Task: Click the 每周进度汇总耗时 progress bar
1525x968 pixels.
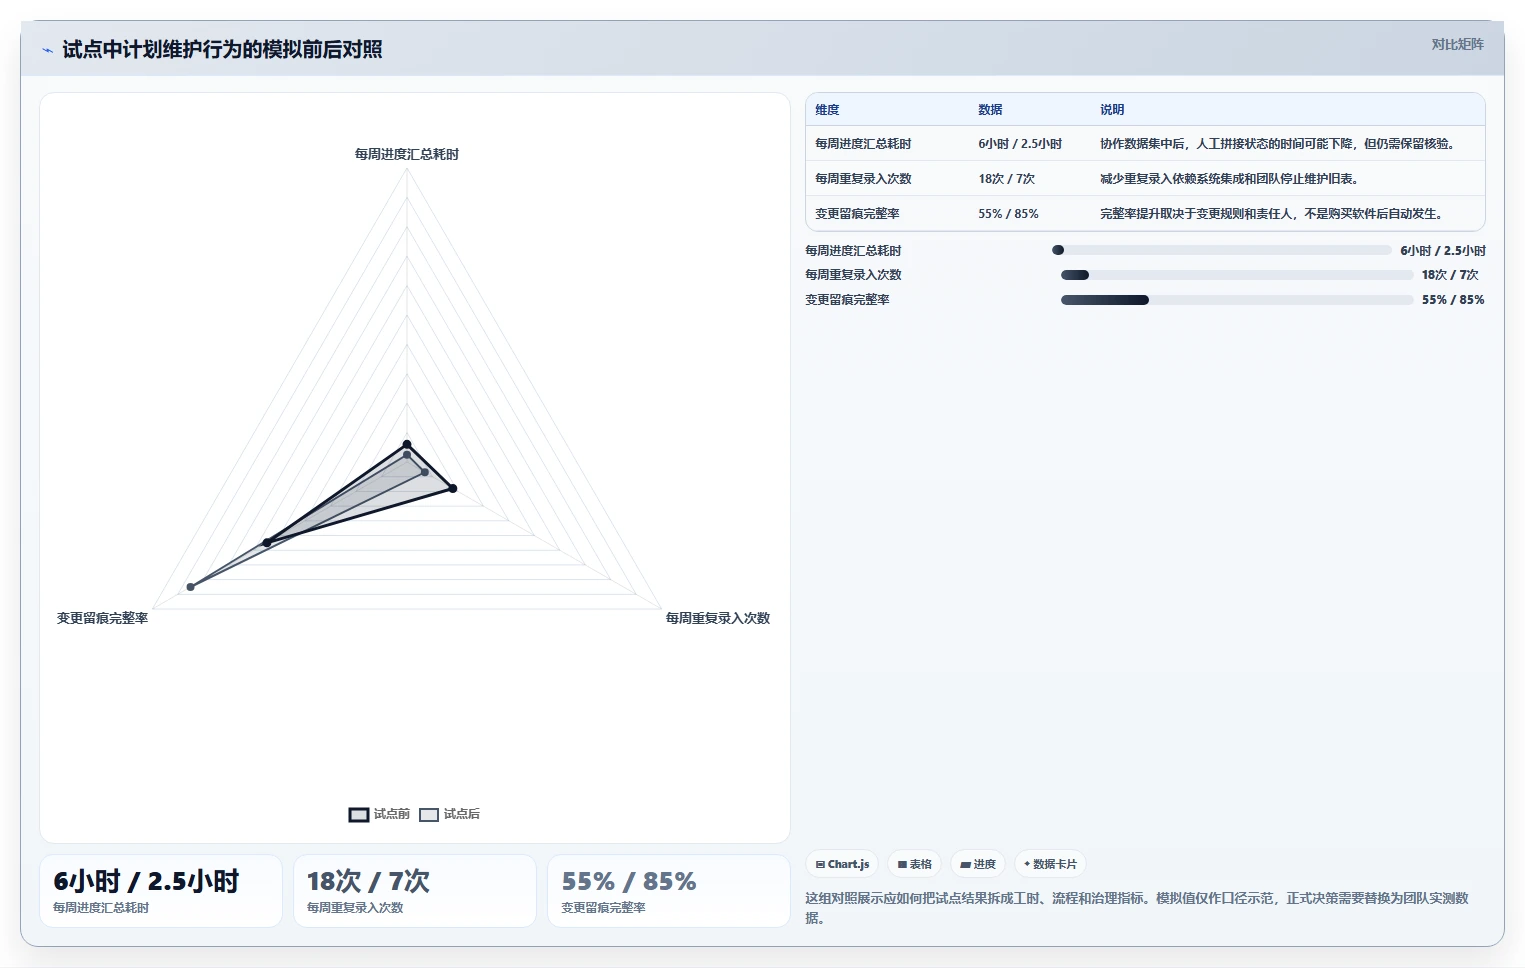Action: [x=1222, y=250]
